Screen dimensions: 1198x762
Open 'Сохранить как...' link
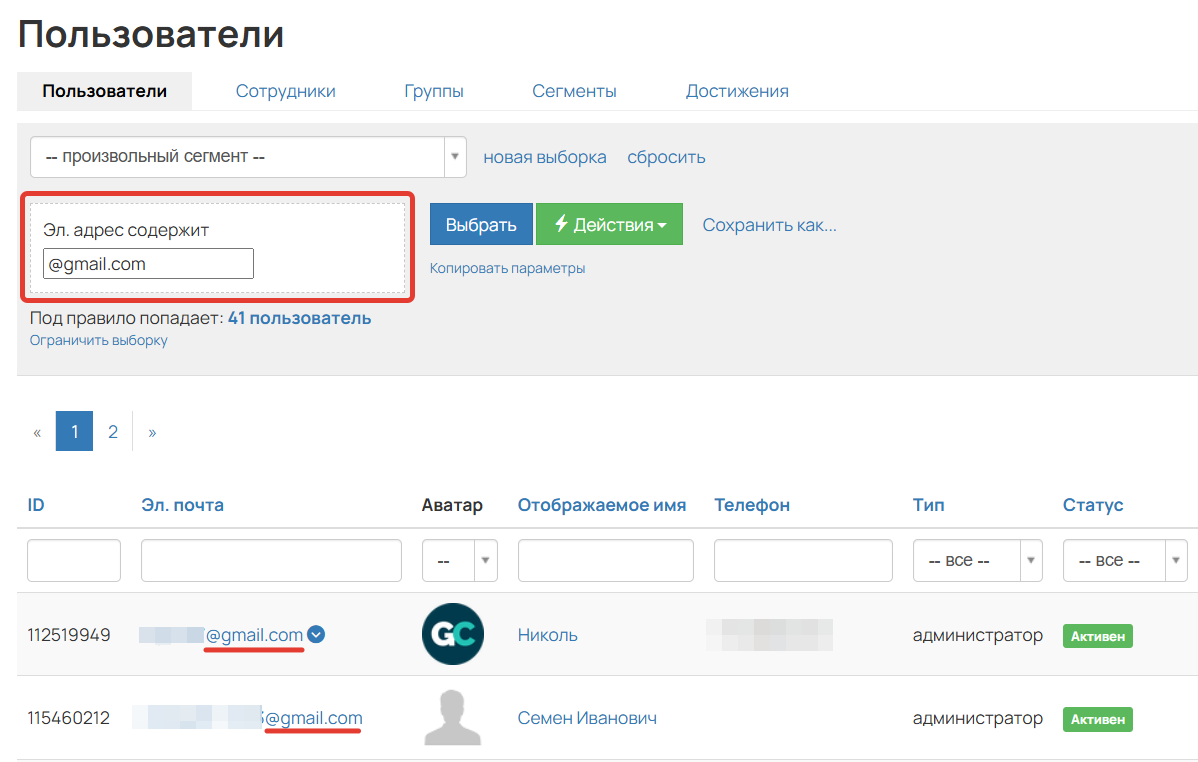(x=769, y=225)
